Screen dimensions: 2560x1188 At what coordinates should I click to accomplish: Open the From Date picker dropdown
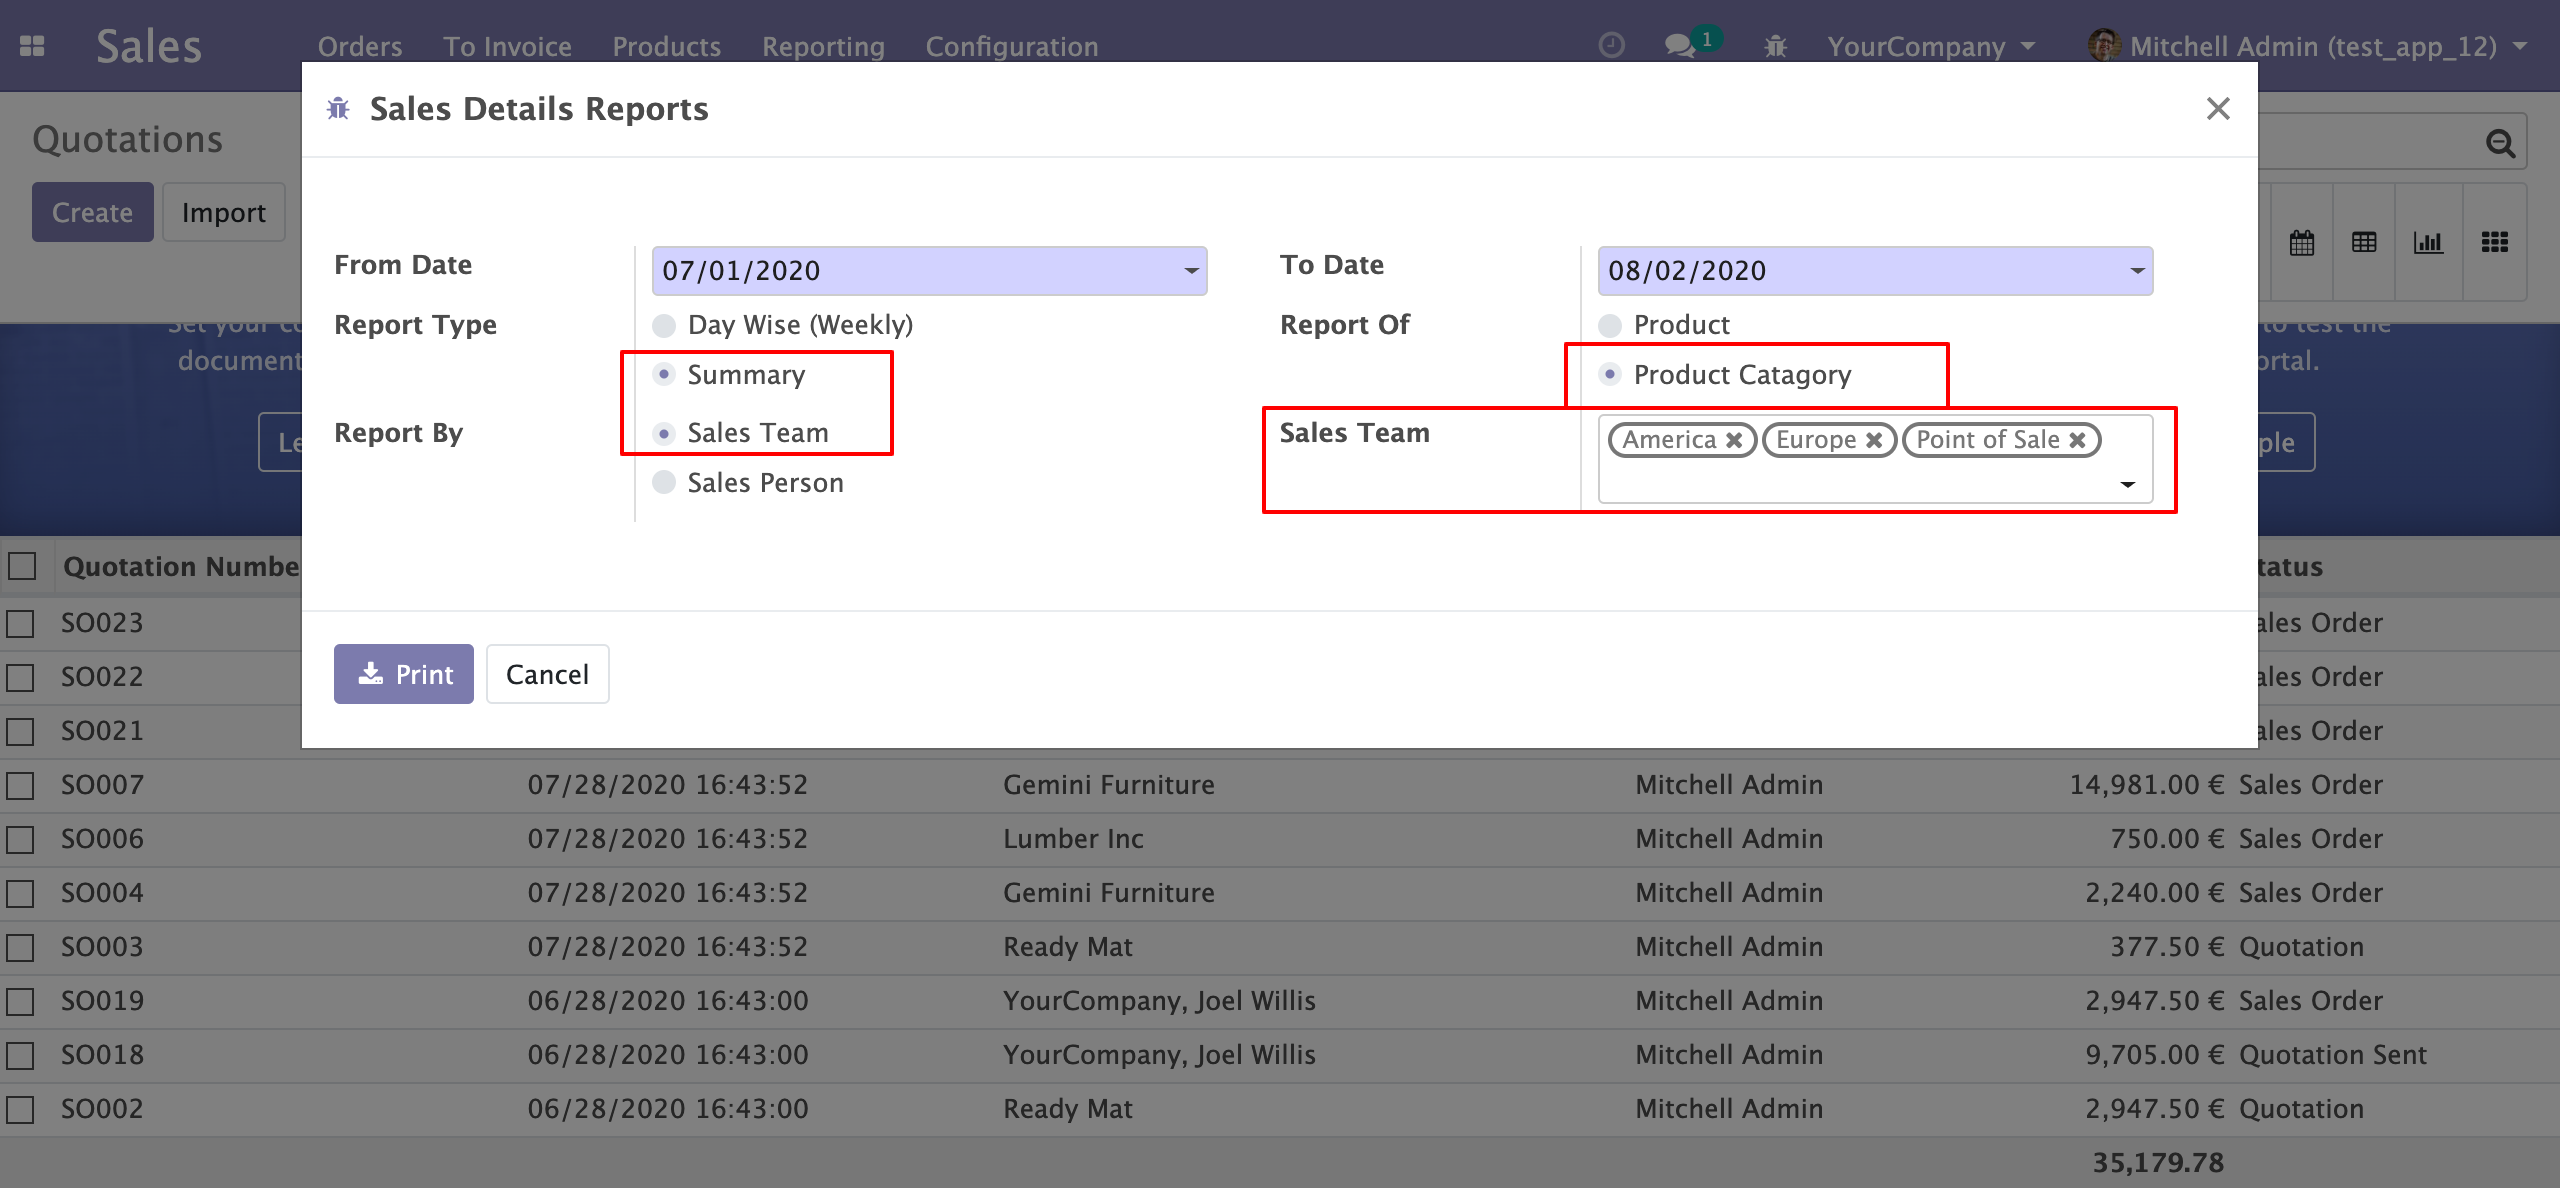(1191, 271)
